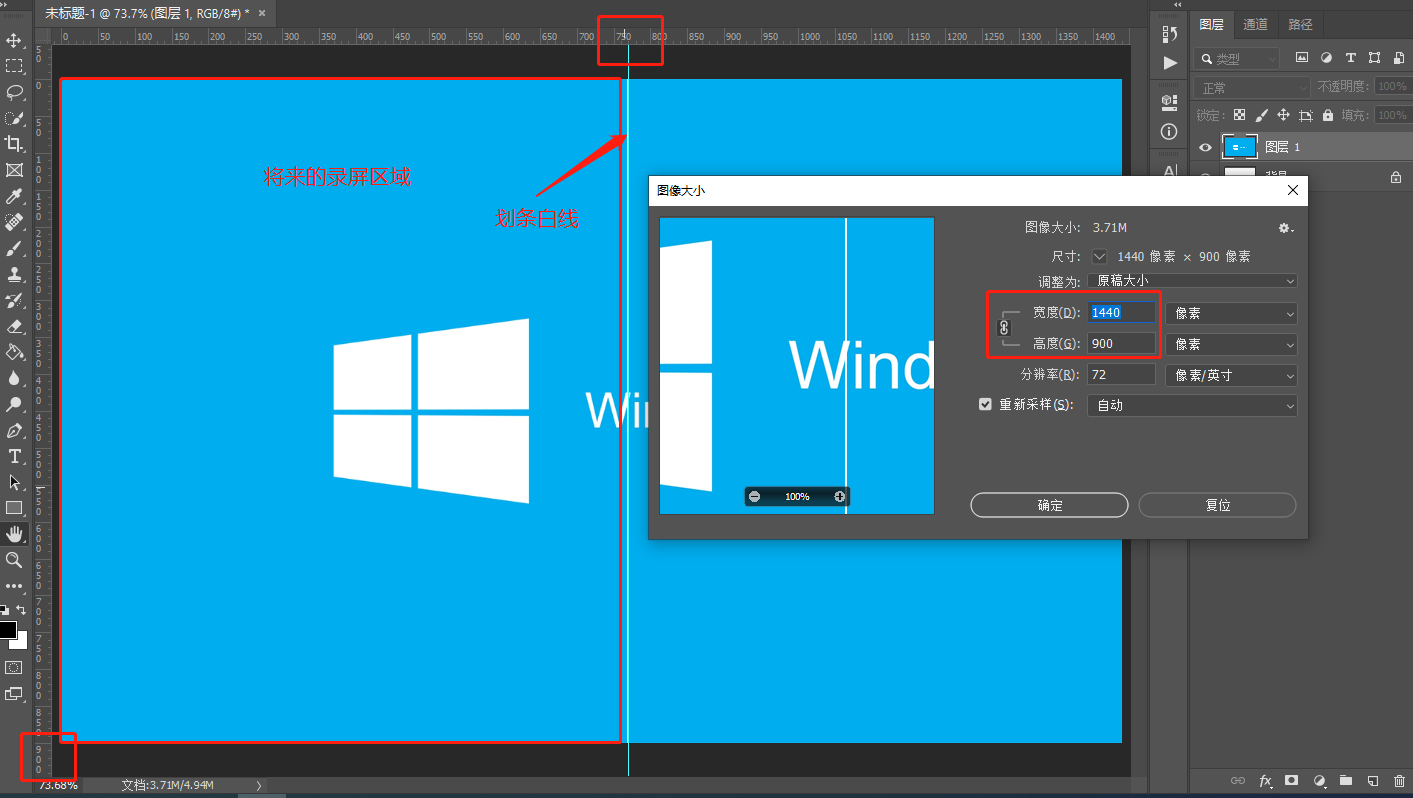Select the Crop tool
The height and width of the screenshot is (798, 1413).
[14, 144]
